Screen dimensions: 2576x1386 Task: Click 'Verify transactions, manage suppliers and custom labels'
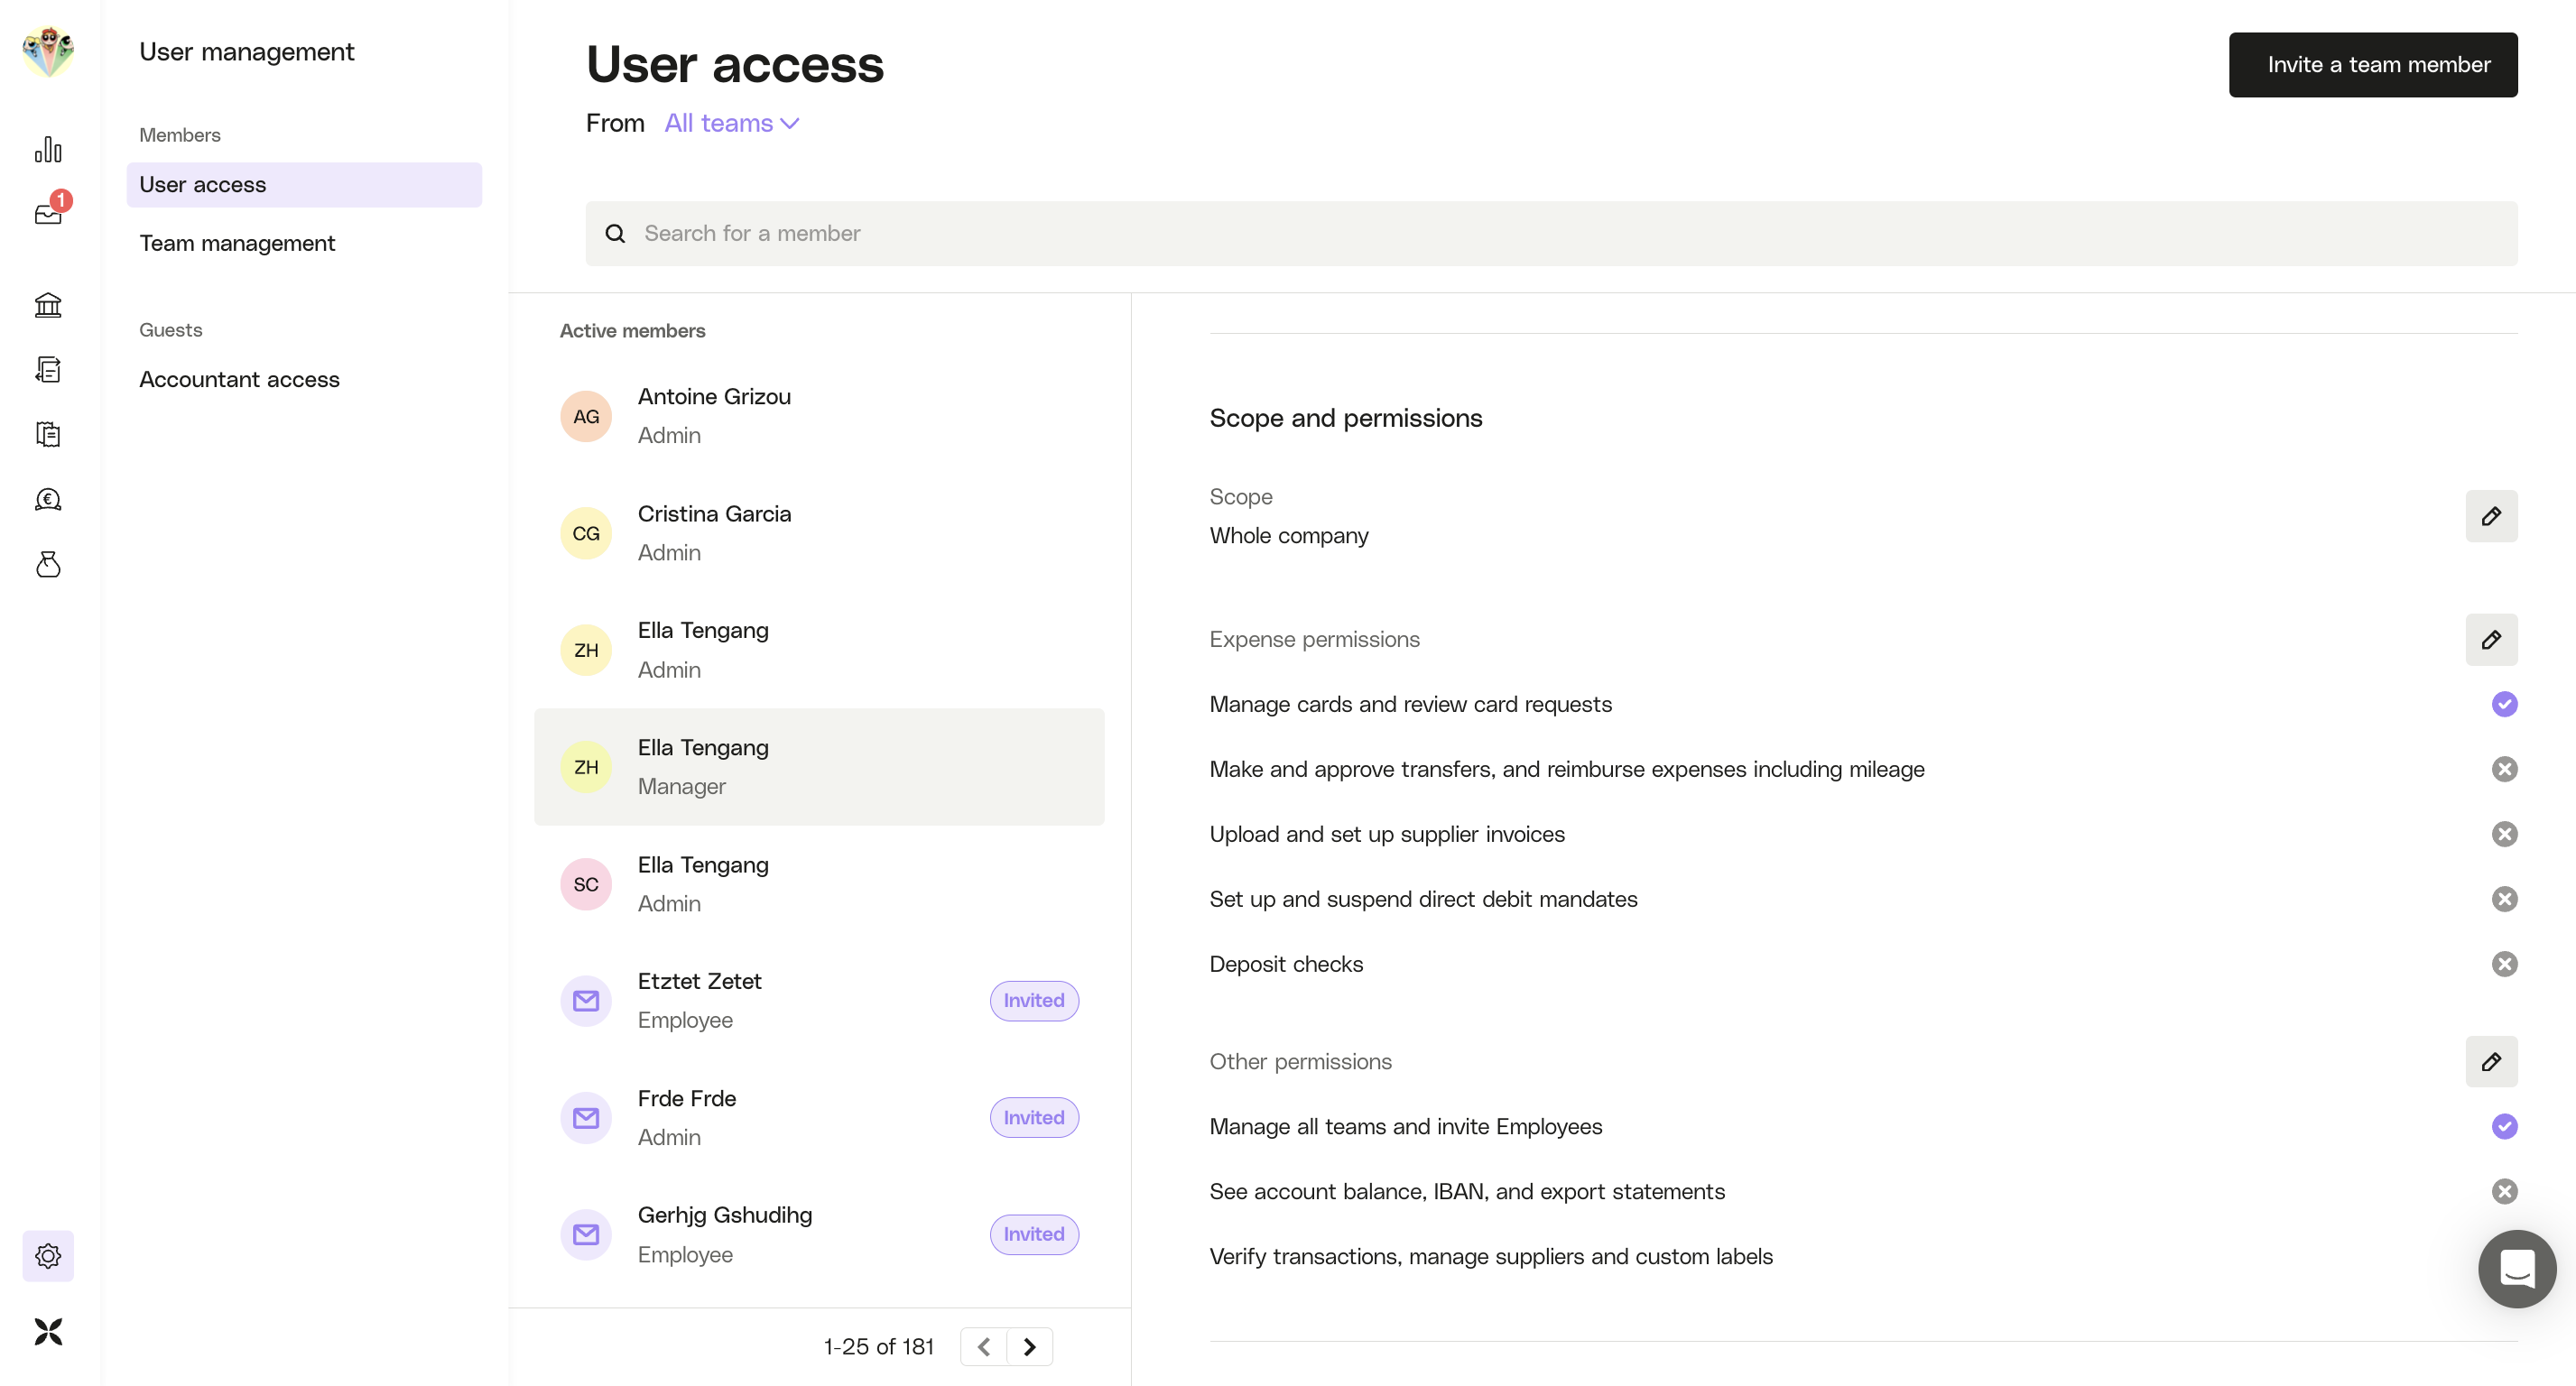pos(1490,1257)
